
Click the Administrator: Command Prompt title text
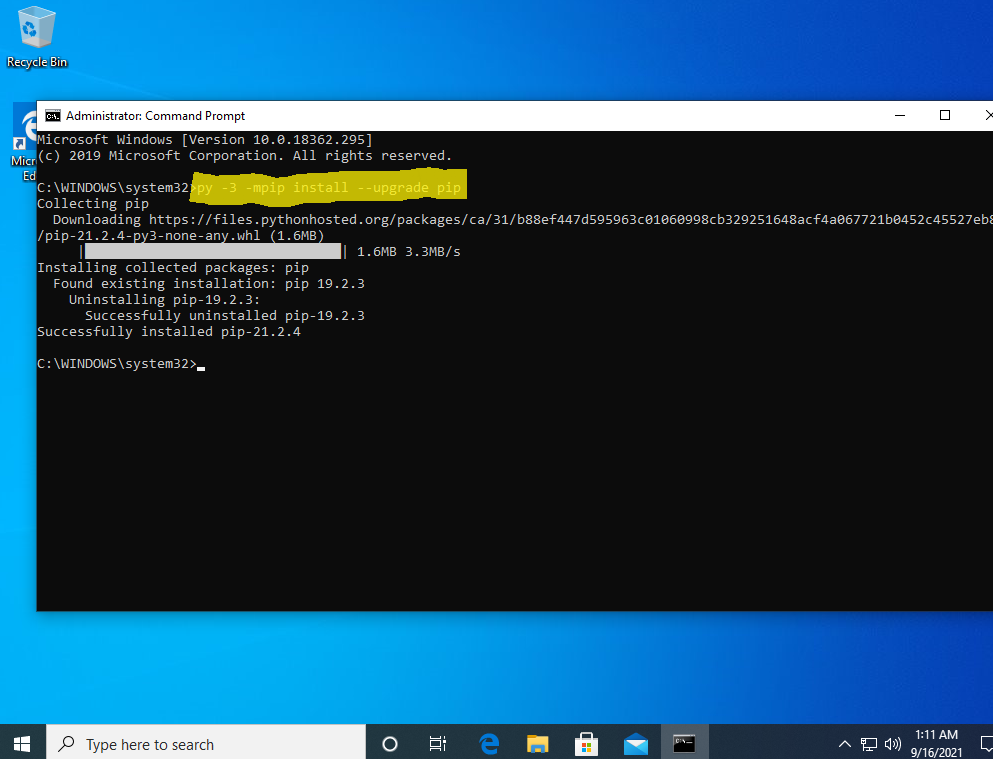coord(155,116)
